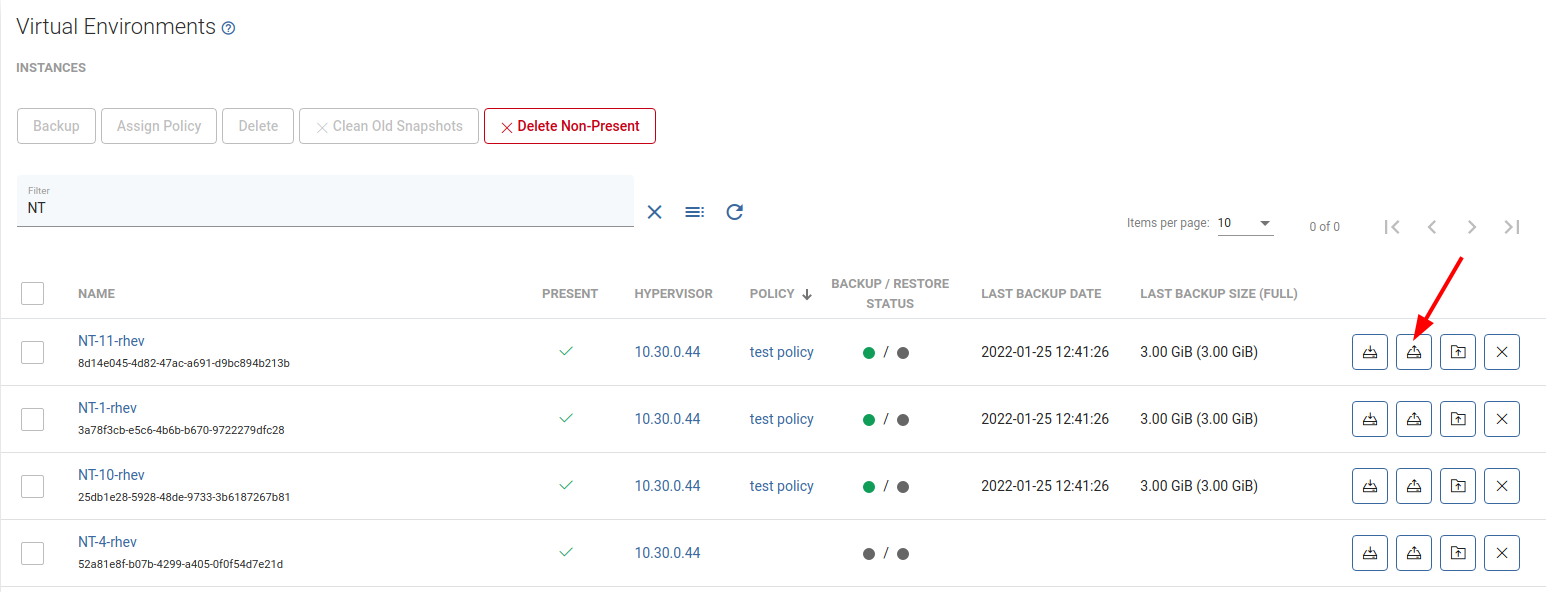Open the Items per page dropdown
Screen dimensions: 1546x592
point(1245,223)
